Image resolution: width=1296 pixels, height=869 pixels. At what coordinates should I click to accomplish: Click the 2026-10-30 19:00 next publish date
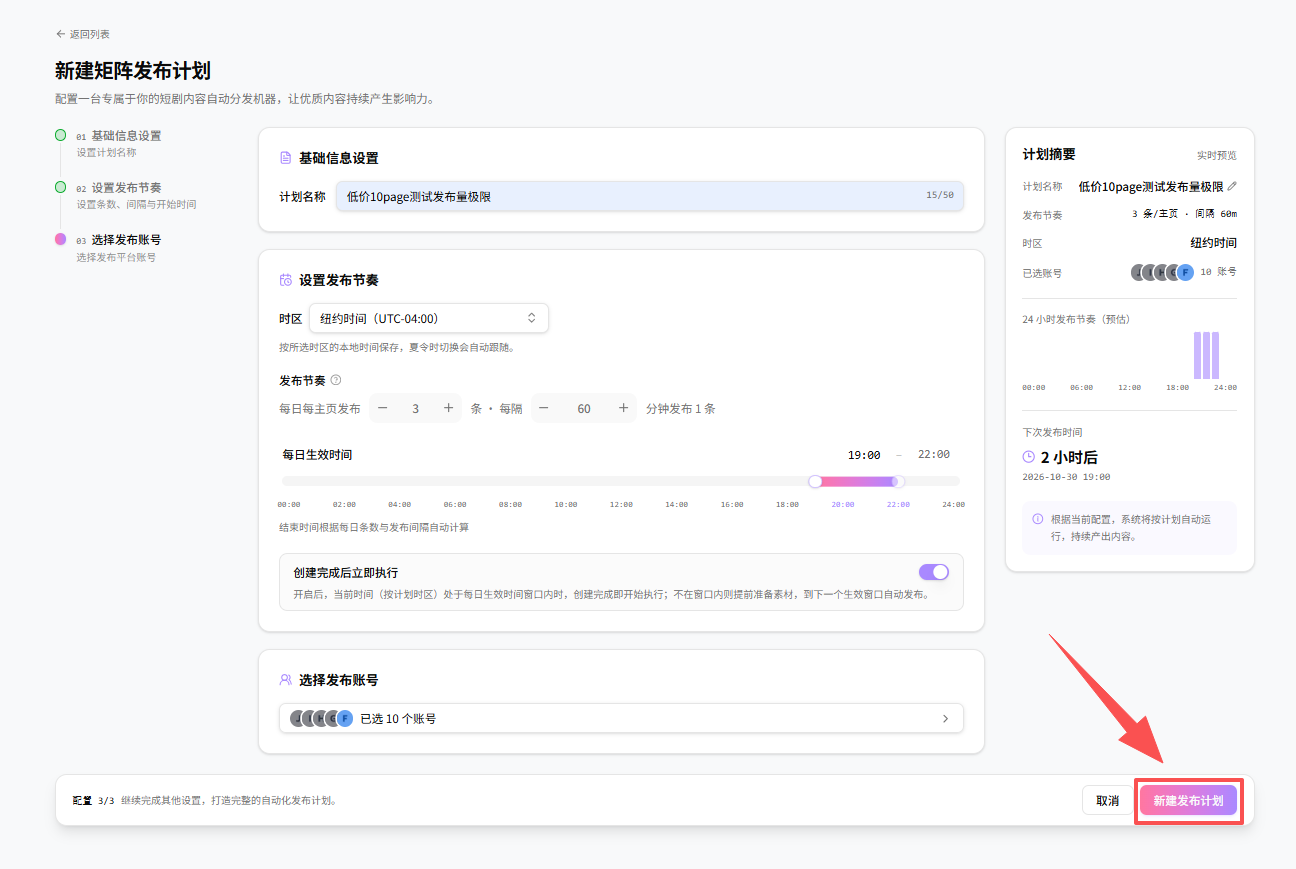tap(1066, 477)
